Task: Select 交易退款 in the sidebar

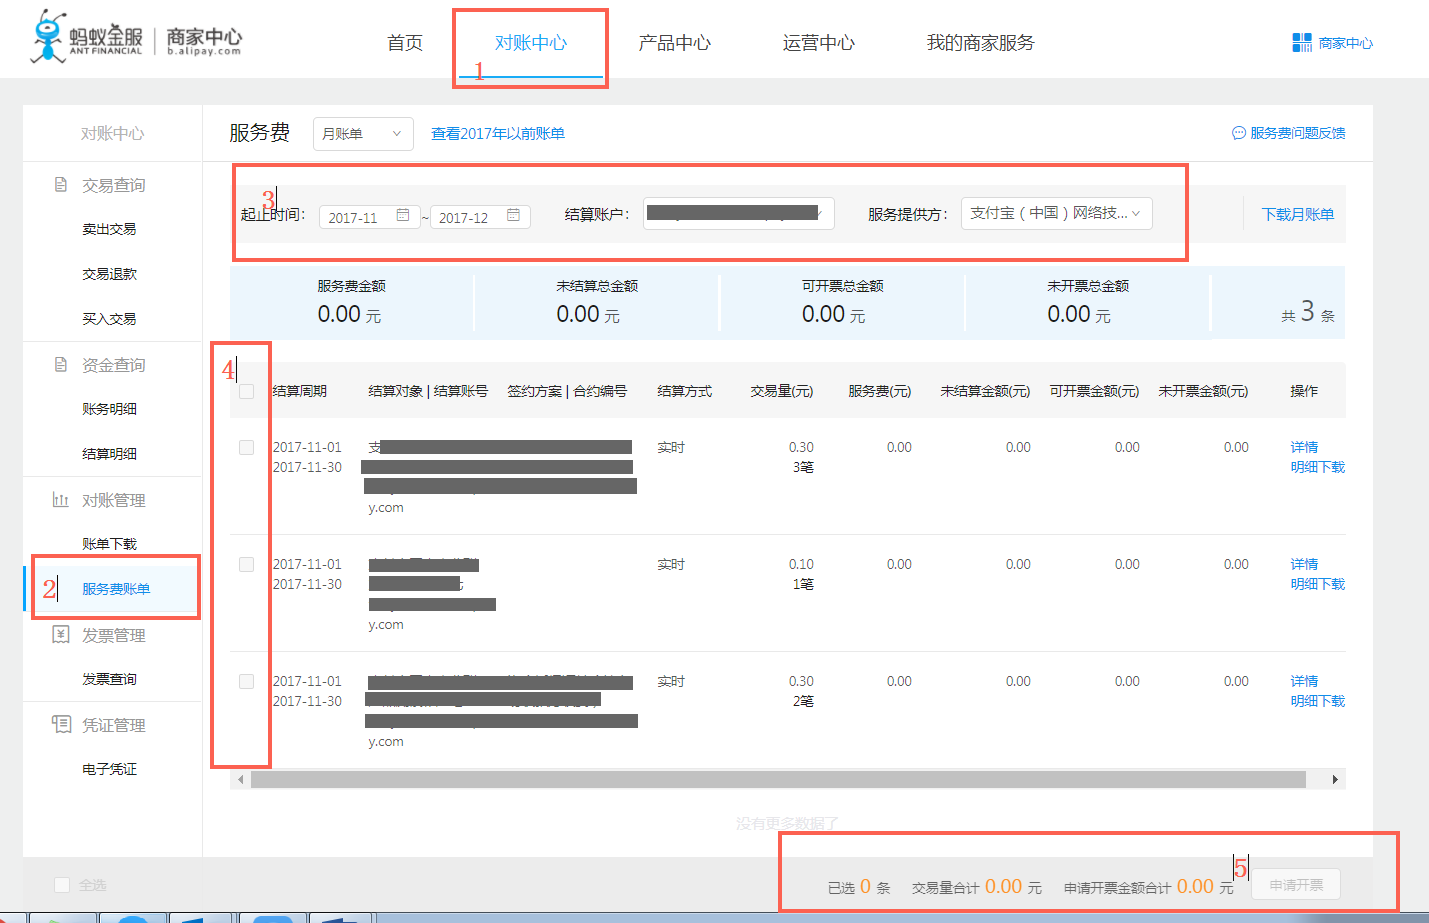Action: click(x=109, y=274)
